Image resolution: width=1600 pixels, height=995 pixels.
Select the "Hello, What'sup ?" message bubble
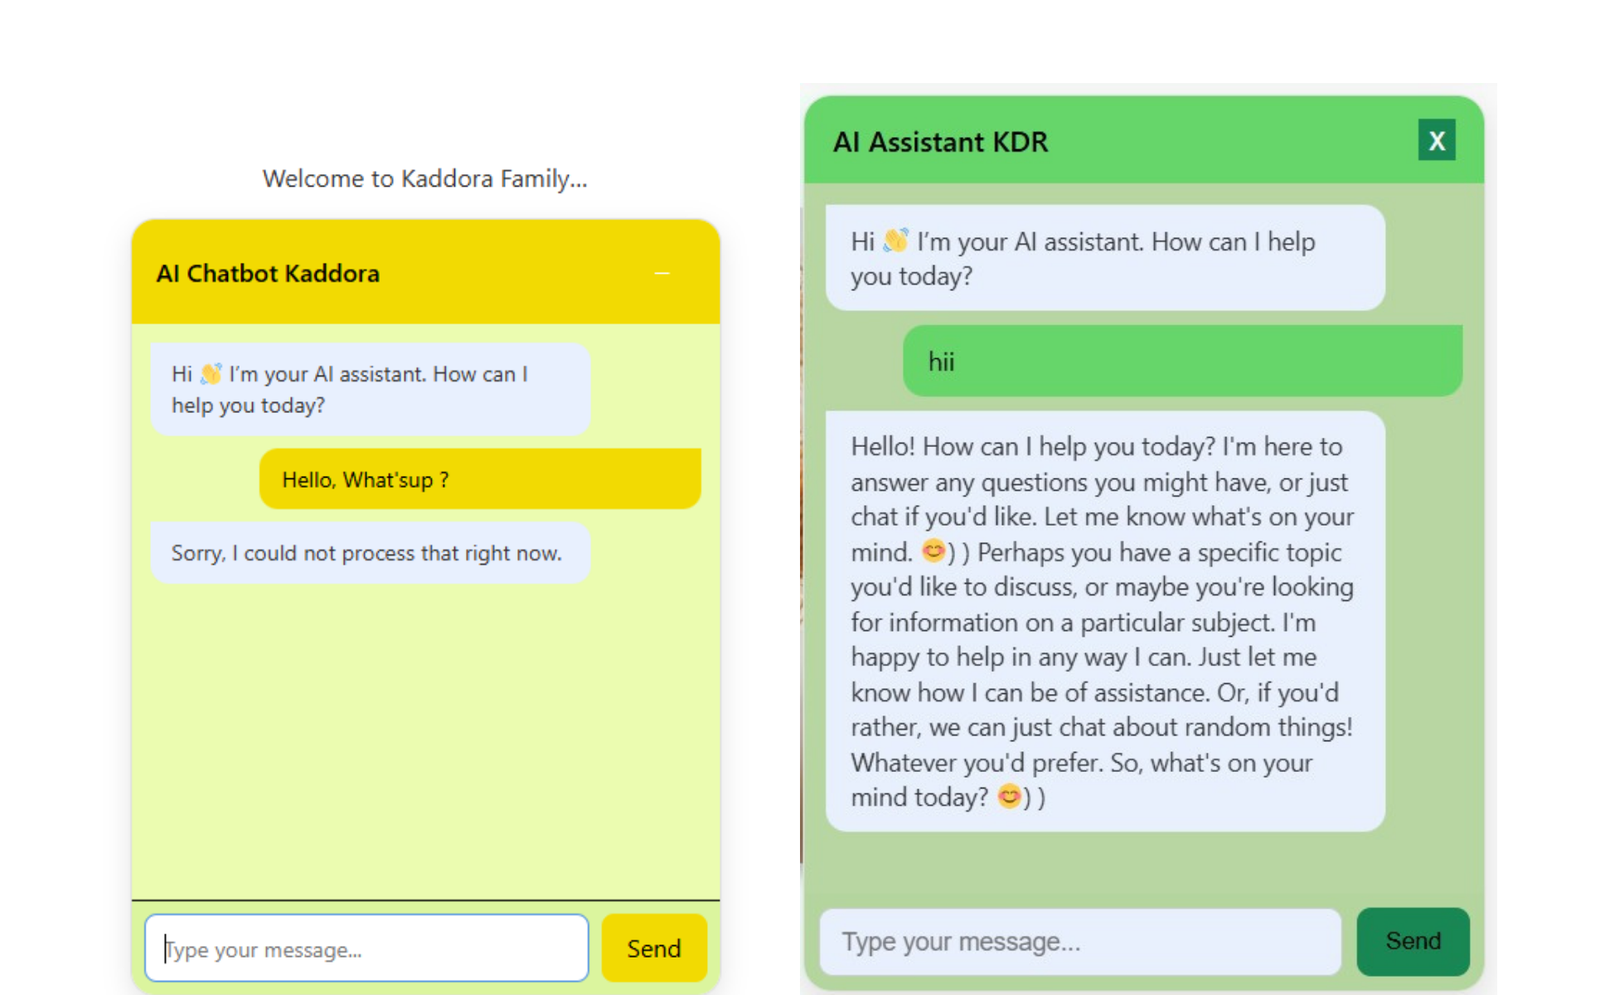tap(480, 480)
